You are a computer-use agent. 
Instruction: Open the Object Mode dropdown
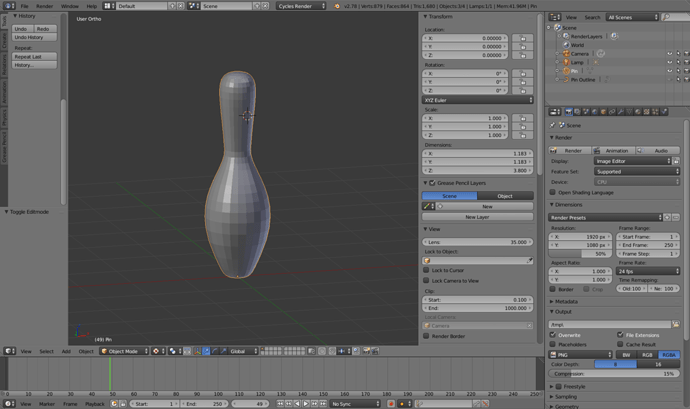point(125,351)
